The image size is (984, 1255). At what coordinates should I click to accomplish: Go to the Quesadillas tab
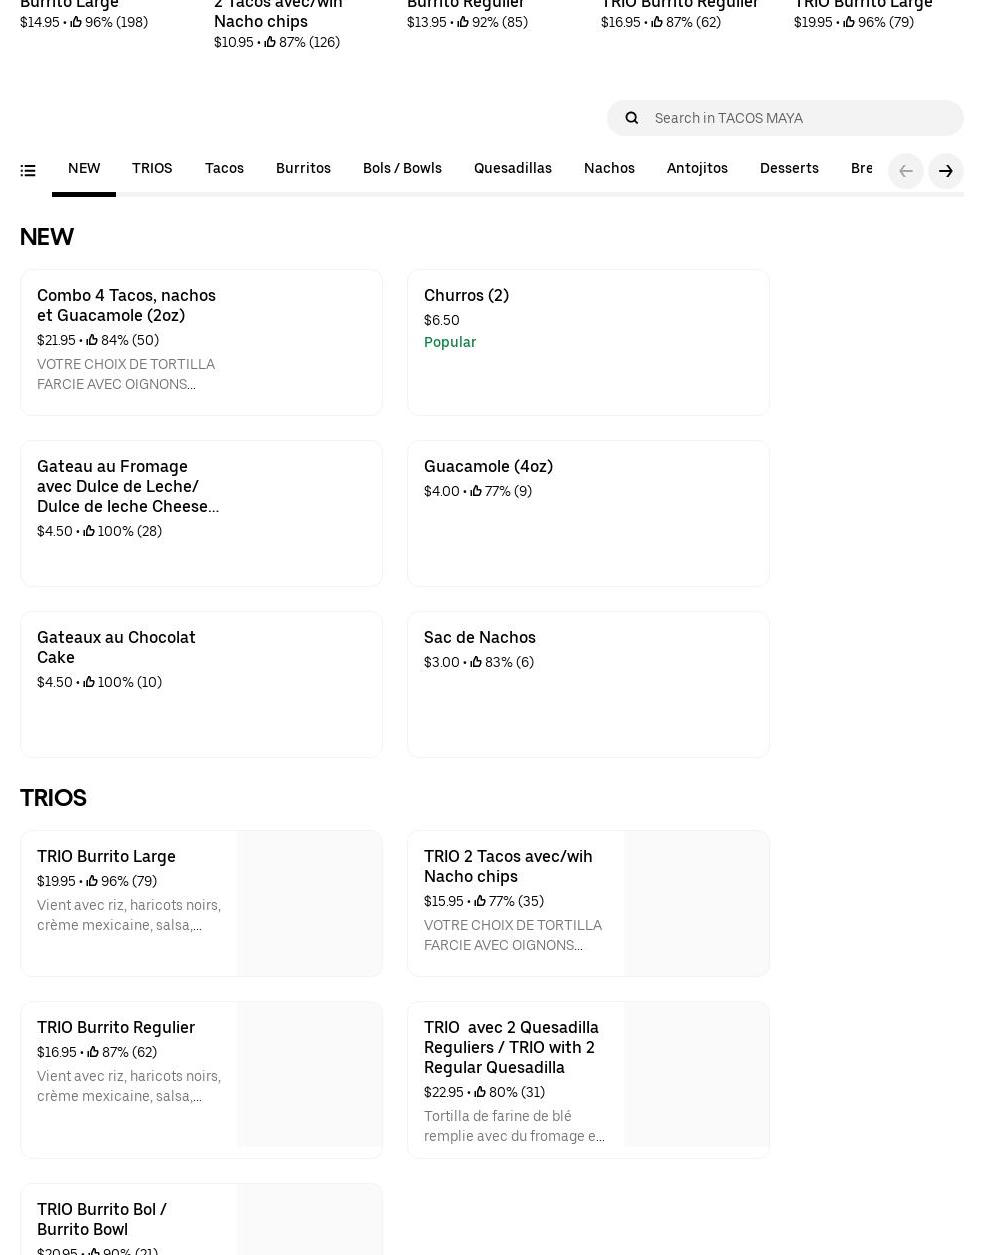[512, 169]
